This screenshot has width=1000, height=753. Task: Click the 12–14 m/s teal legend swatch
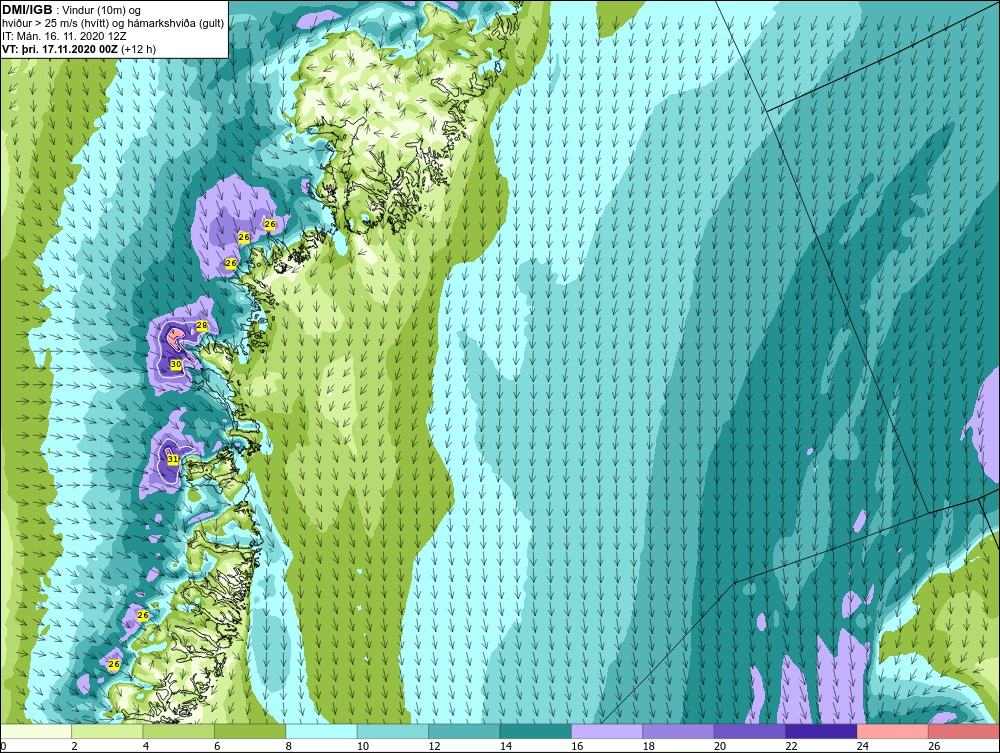pyautogui.click(x=464, y=731)
